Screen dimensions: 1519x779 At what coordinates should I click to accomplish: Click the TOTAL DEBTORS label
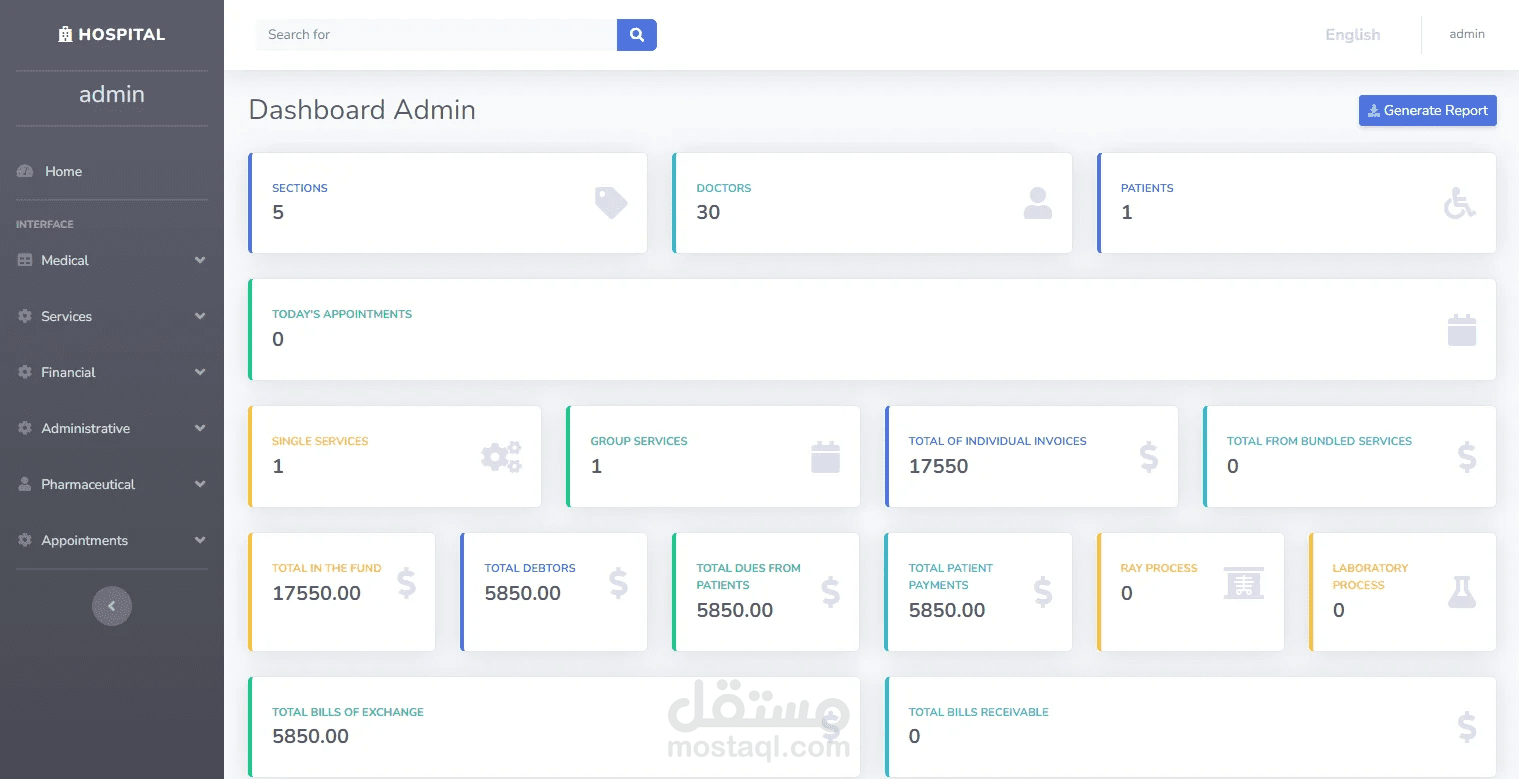[x=530, y=568]
